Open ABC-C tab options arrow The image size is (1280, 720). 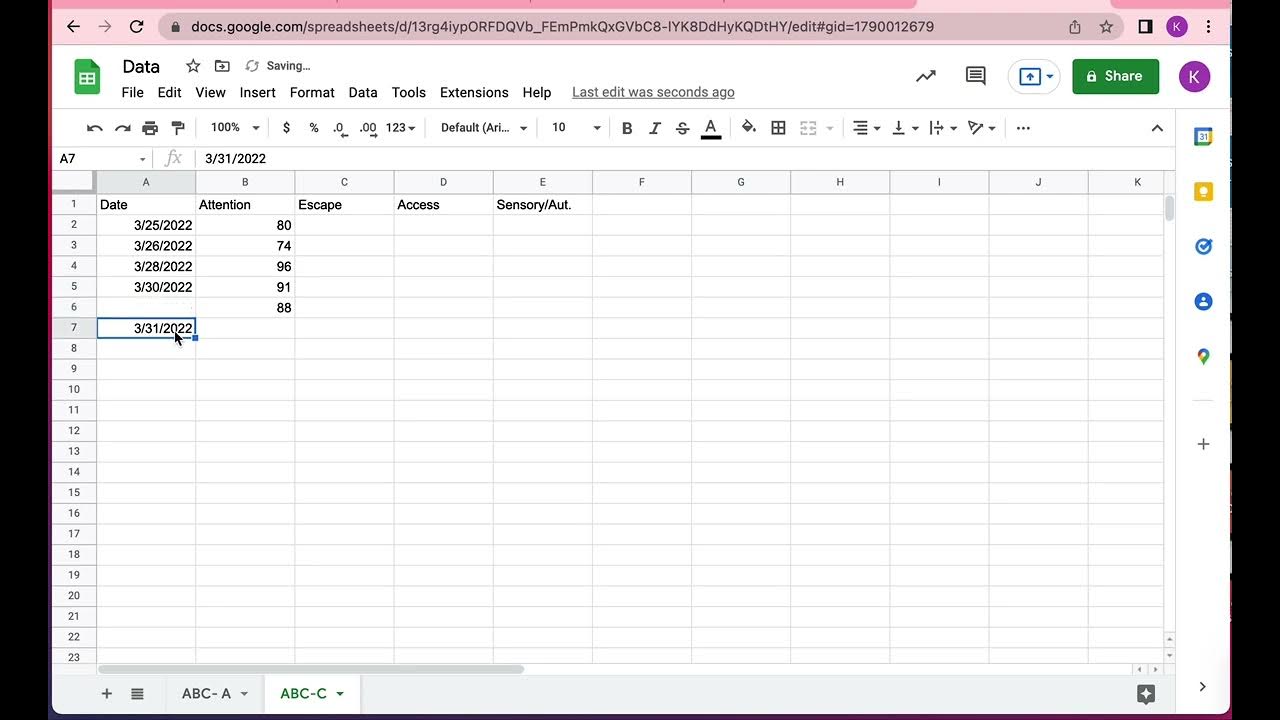(340, 694)
